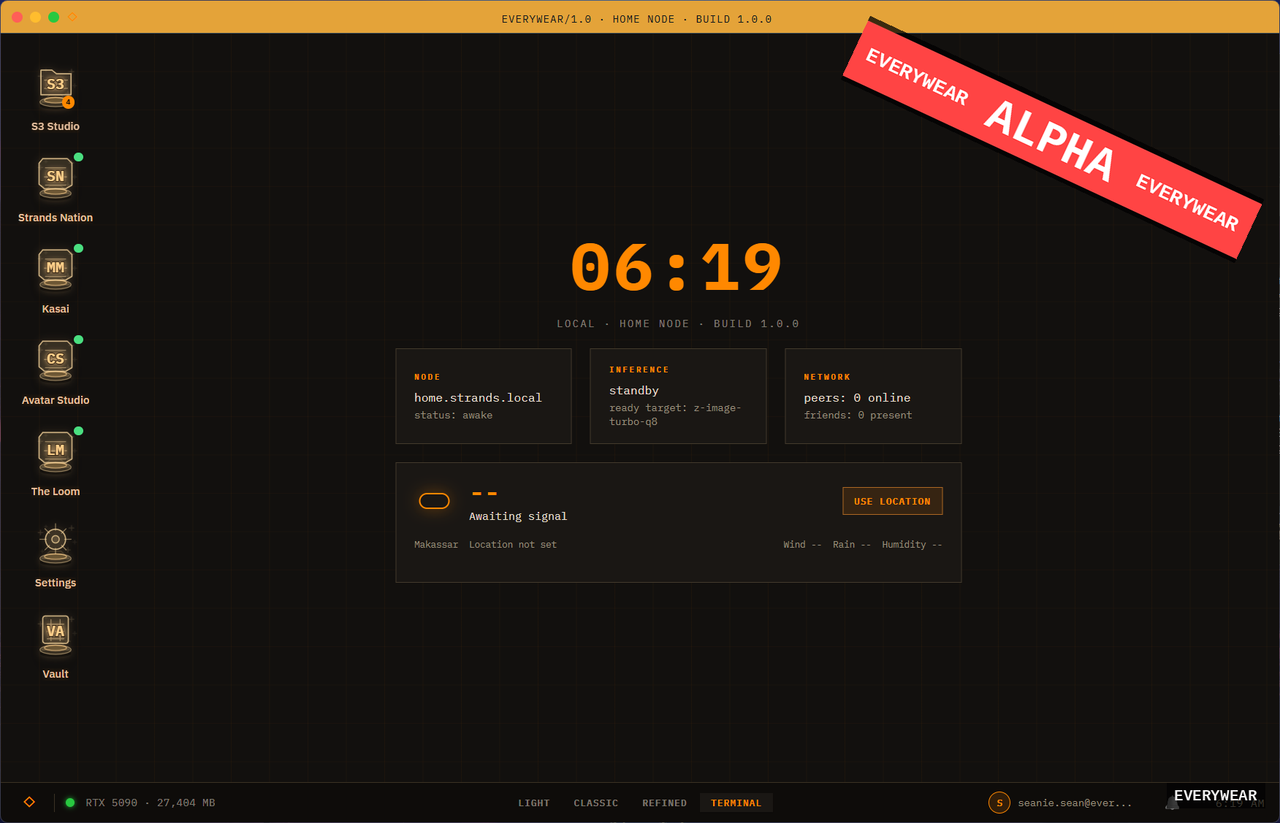
Task: Click LOCAL · HOME NODE · BUILD 1.0.0 subtitle
Action: coord(678,324)
